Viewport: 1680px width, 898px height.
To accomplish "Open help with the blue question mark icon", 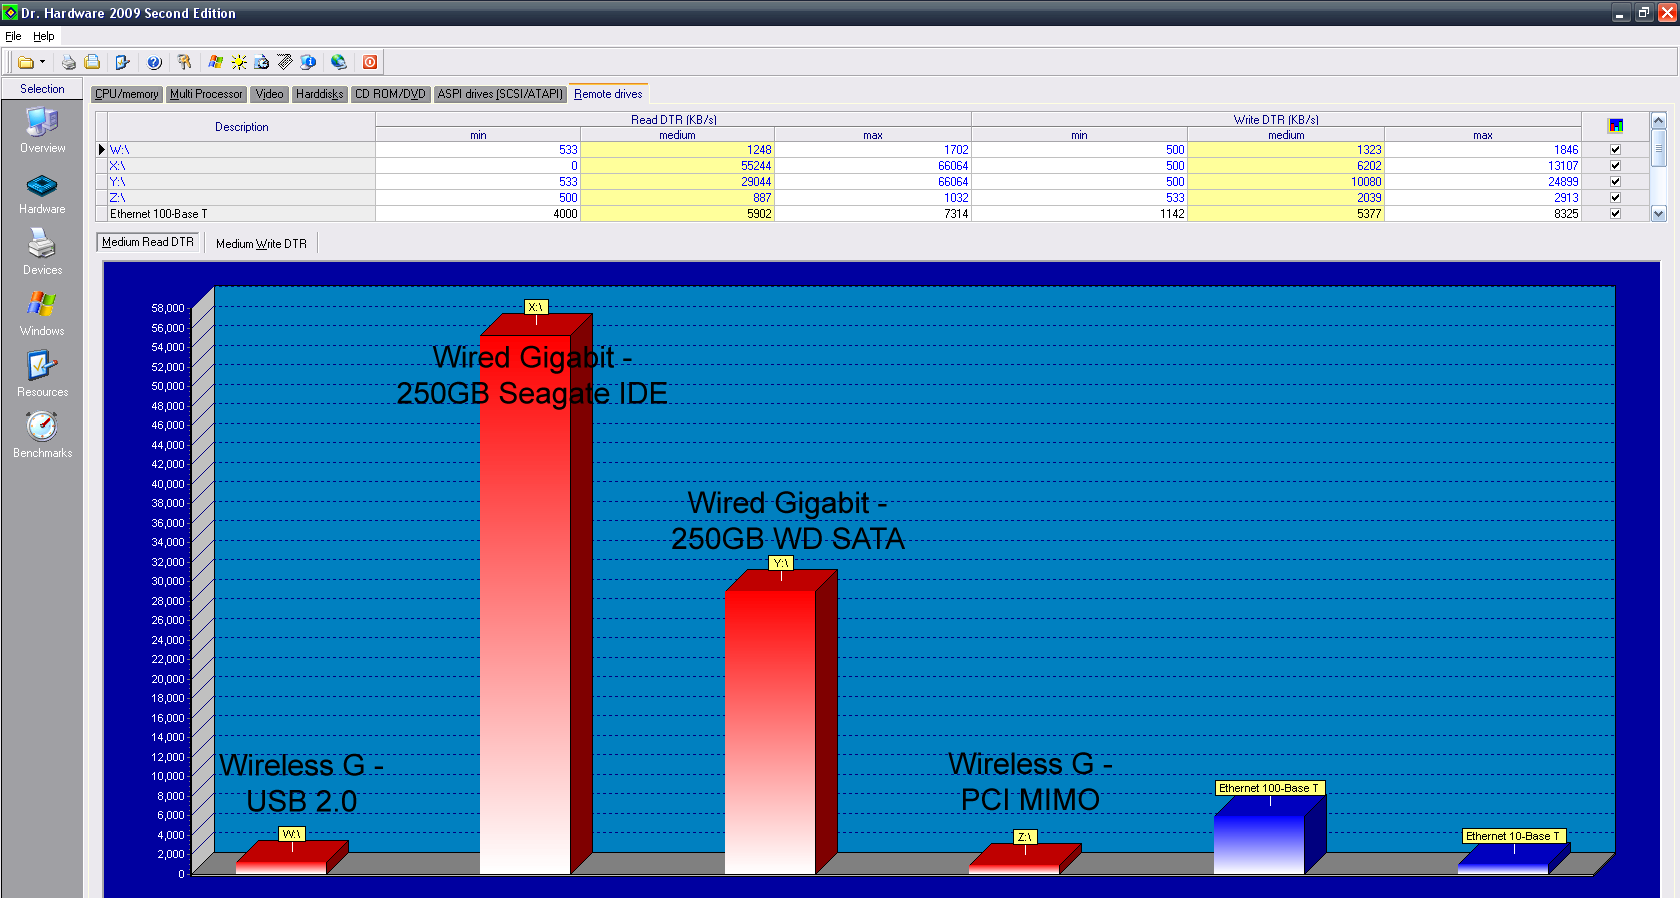I will [x=154, y=62].
